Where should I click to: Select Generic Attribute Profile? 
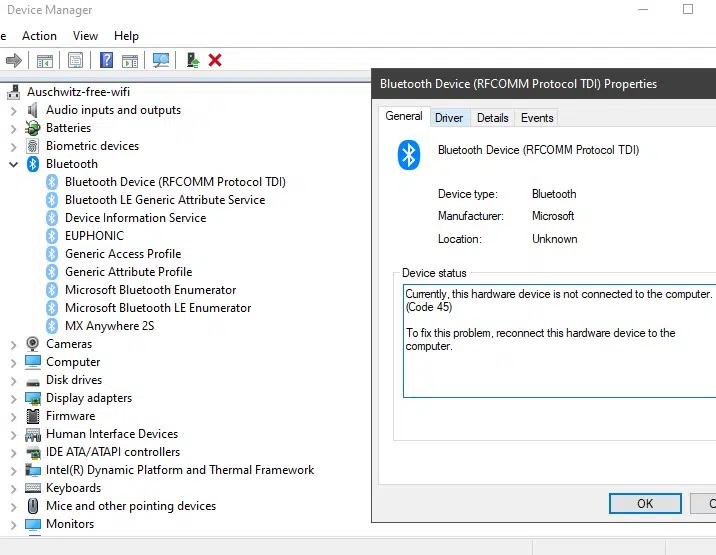pyautogui.click(x=128, y=272)
